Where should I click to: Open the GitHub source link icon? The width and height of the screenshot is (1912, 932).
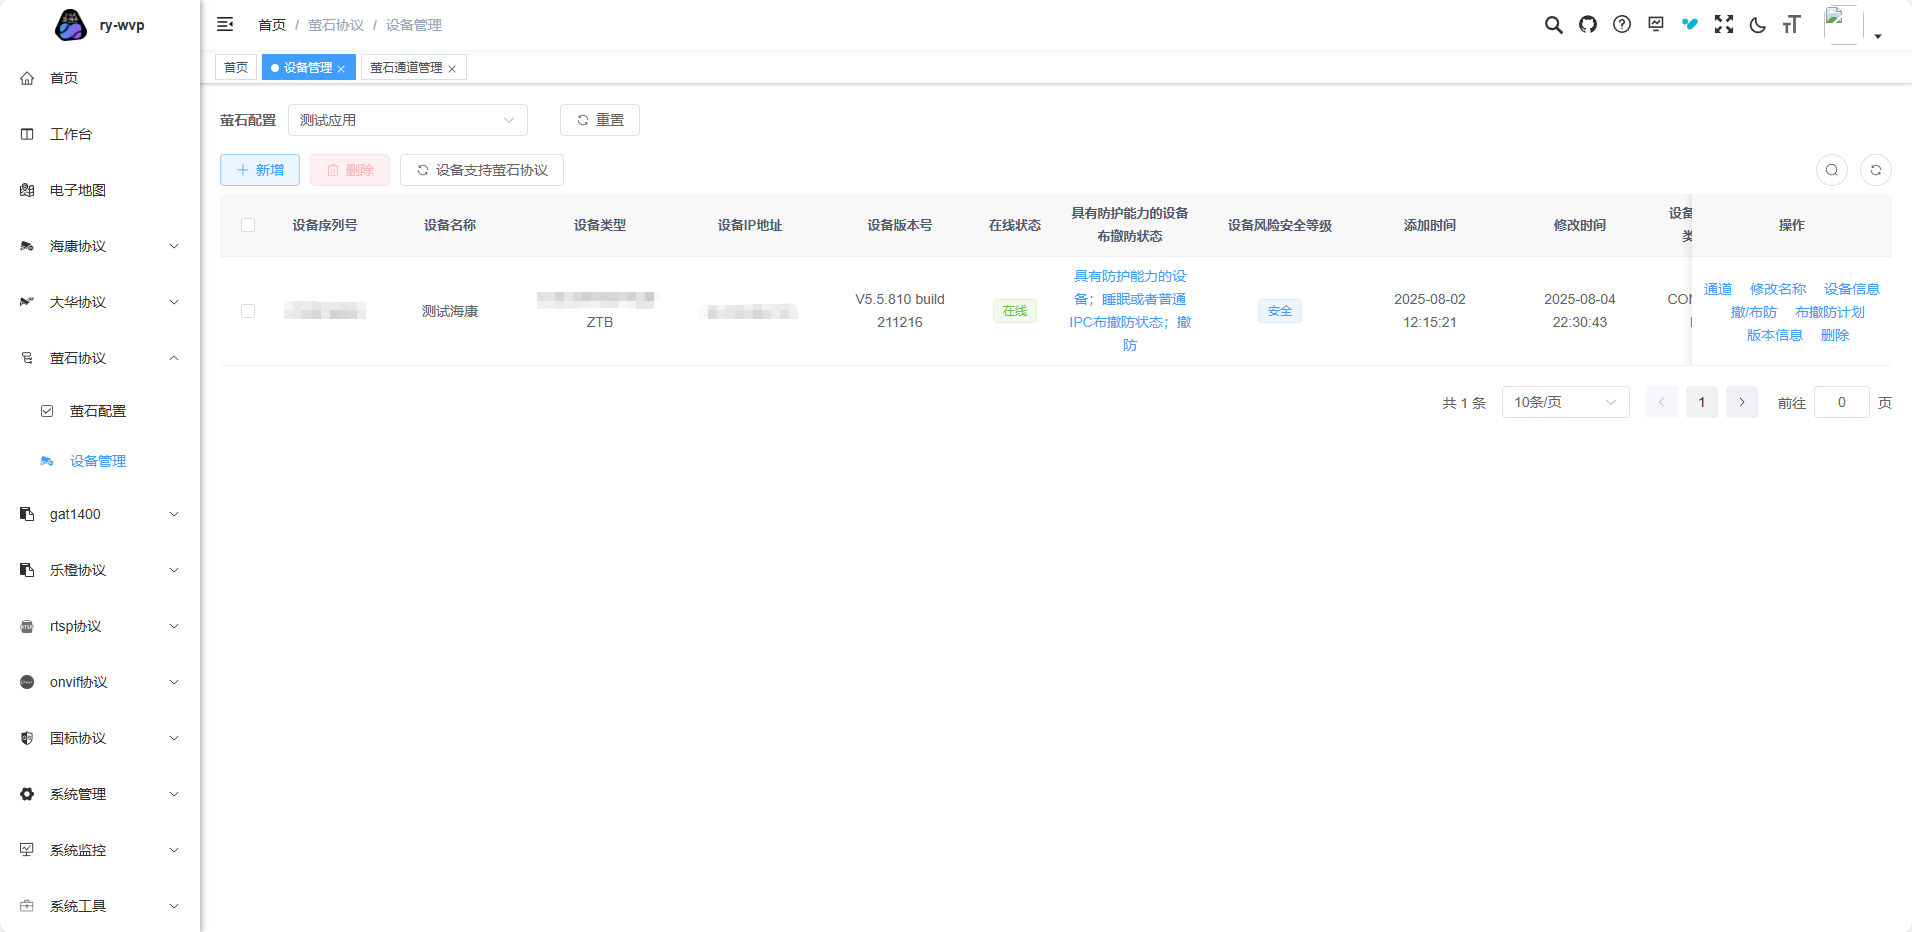1588,25
